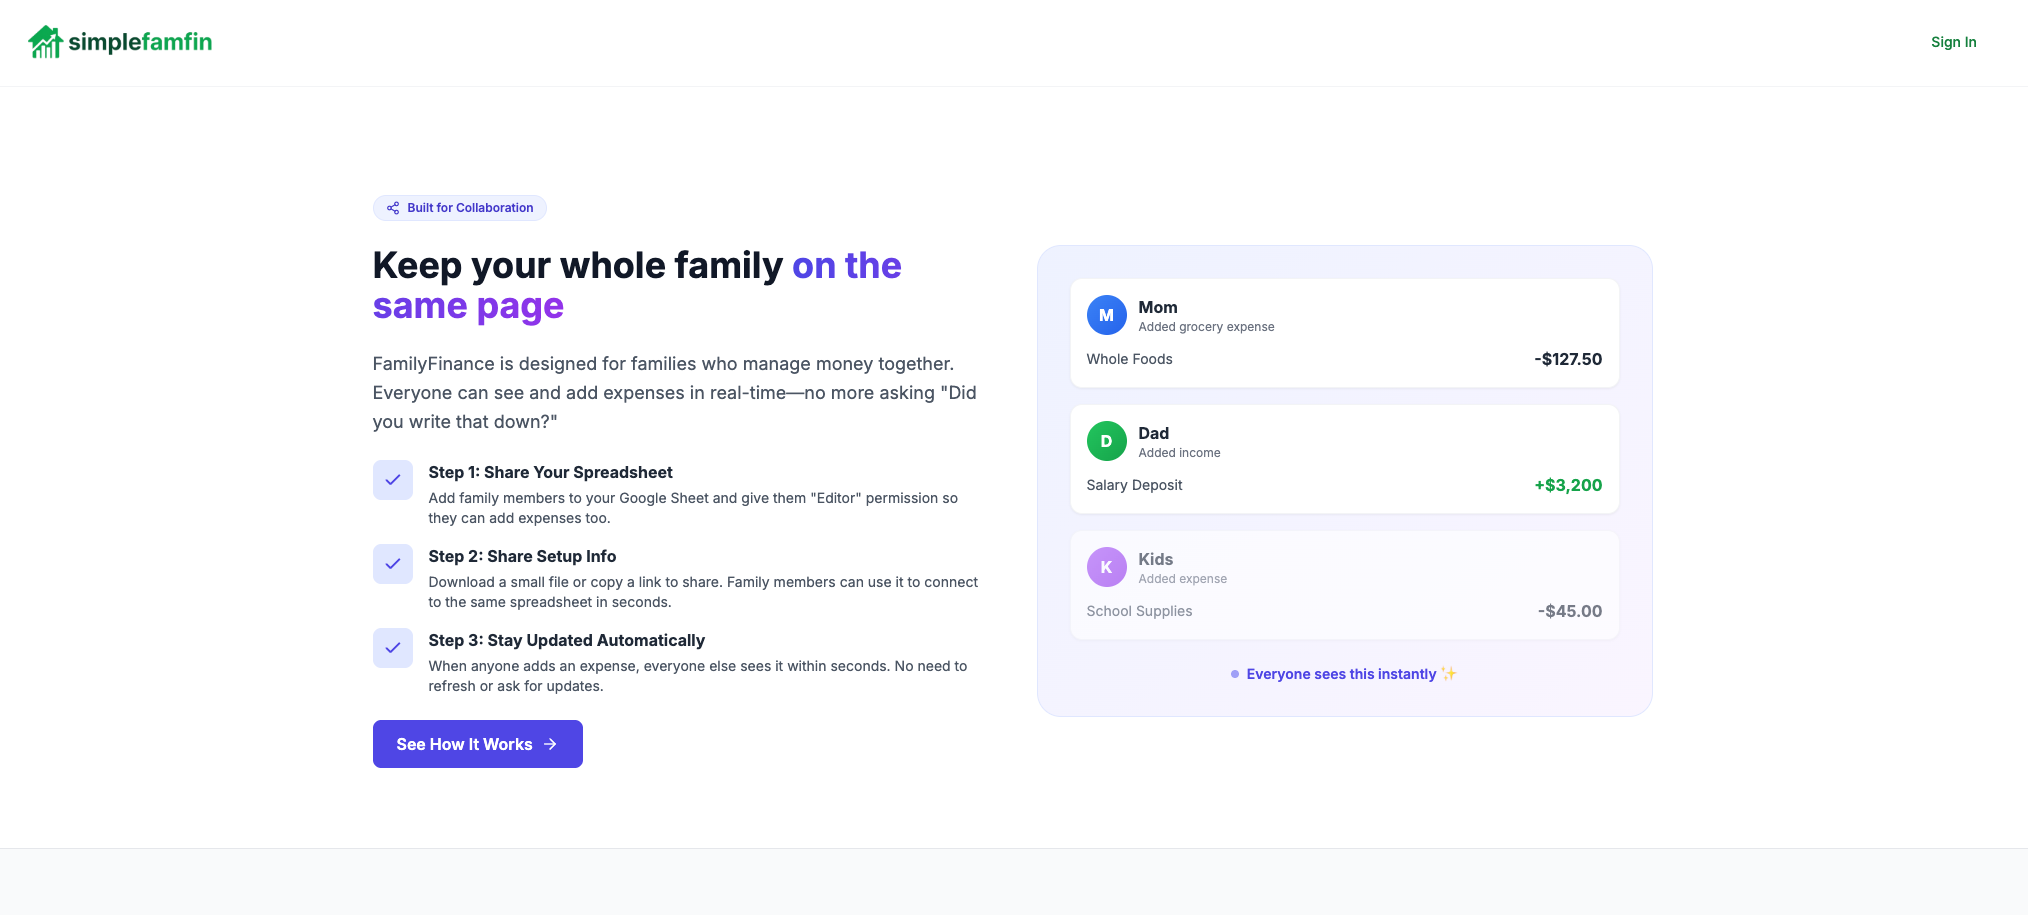
Task: Click the simplefamfin brand name in header
Action: [140, 41]
